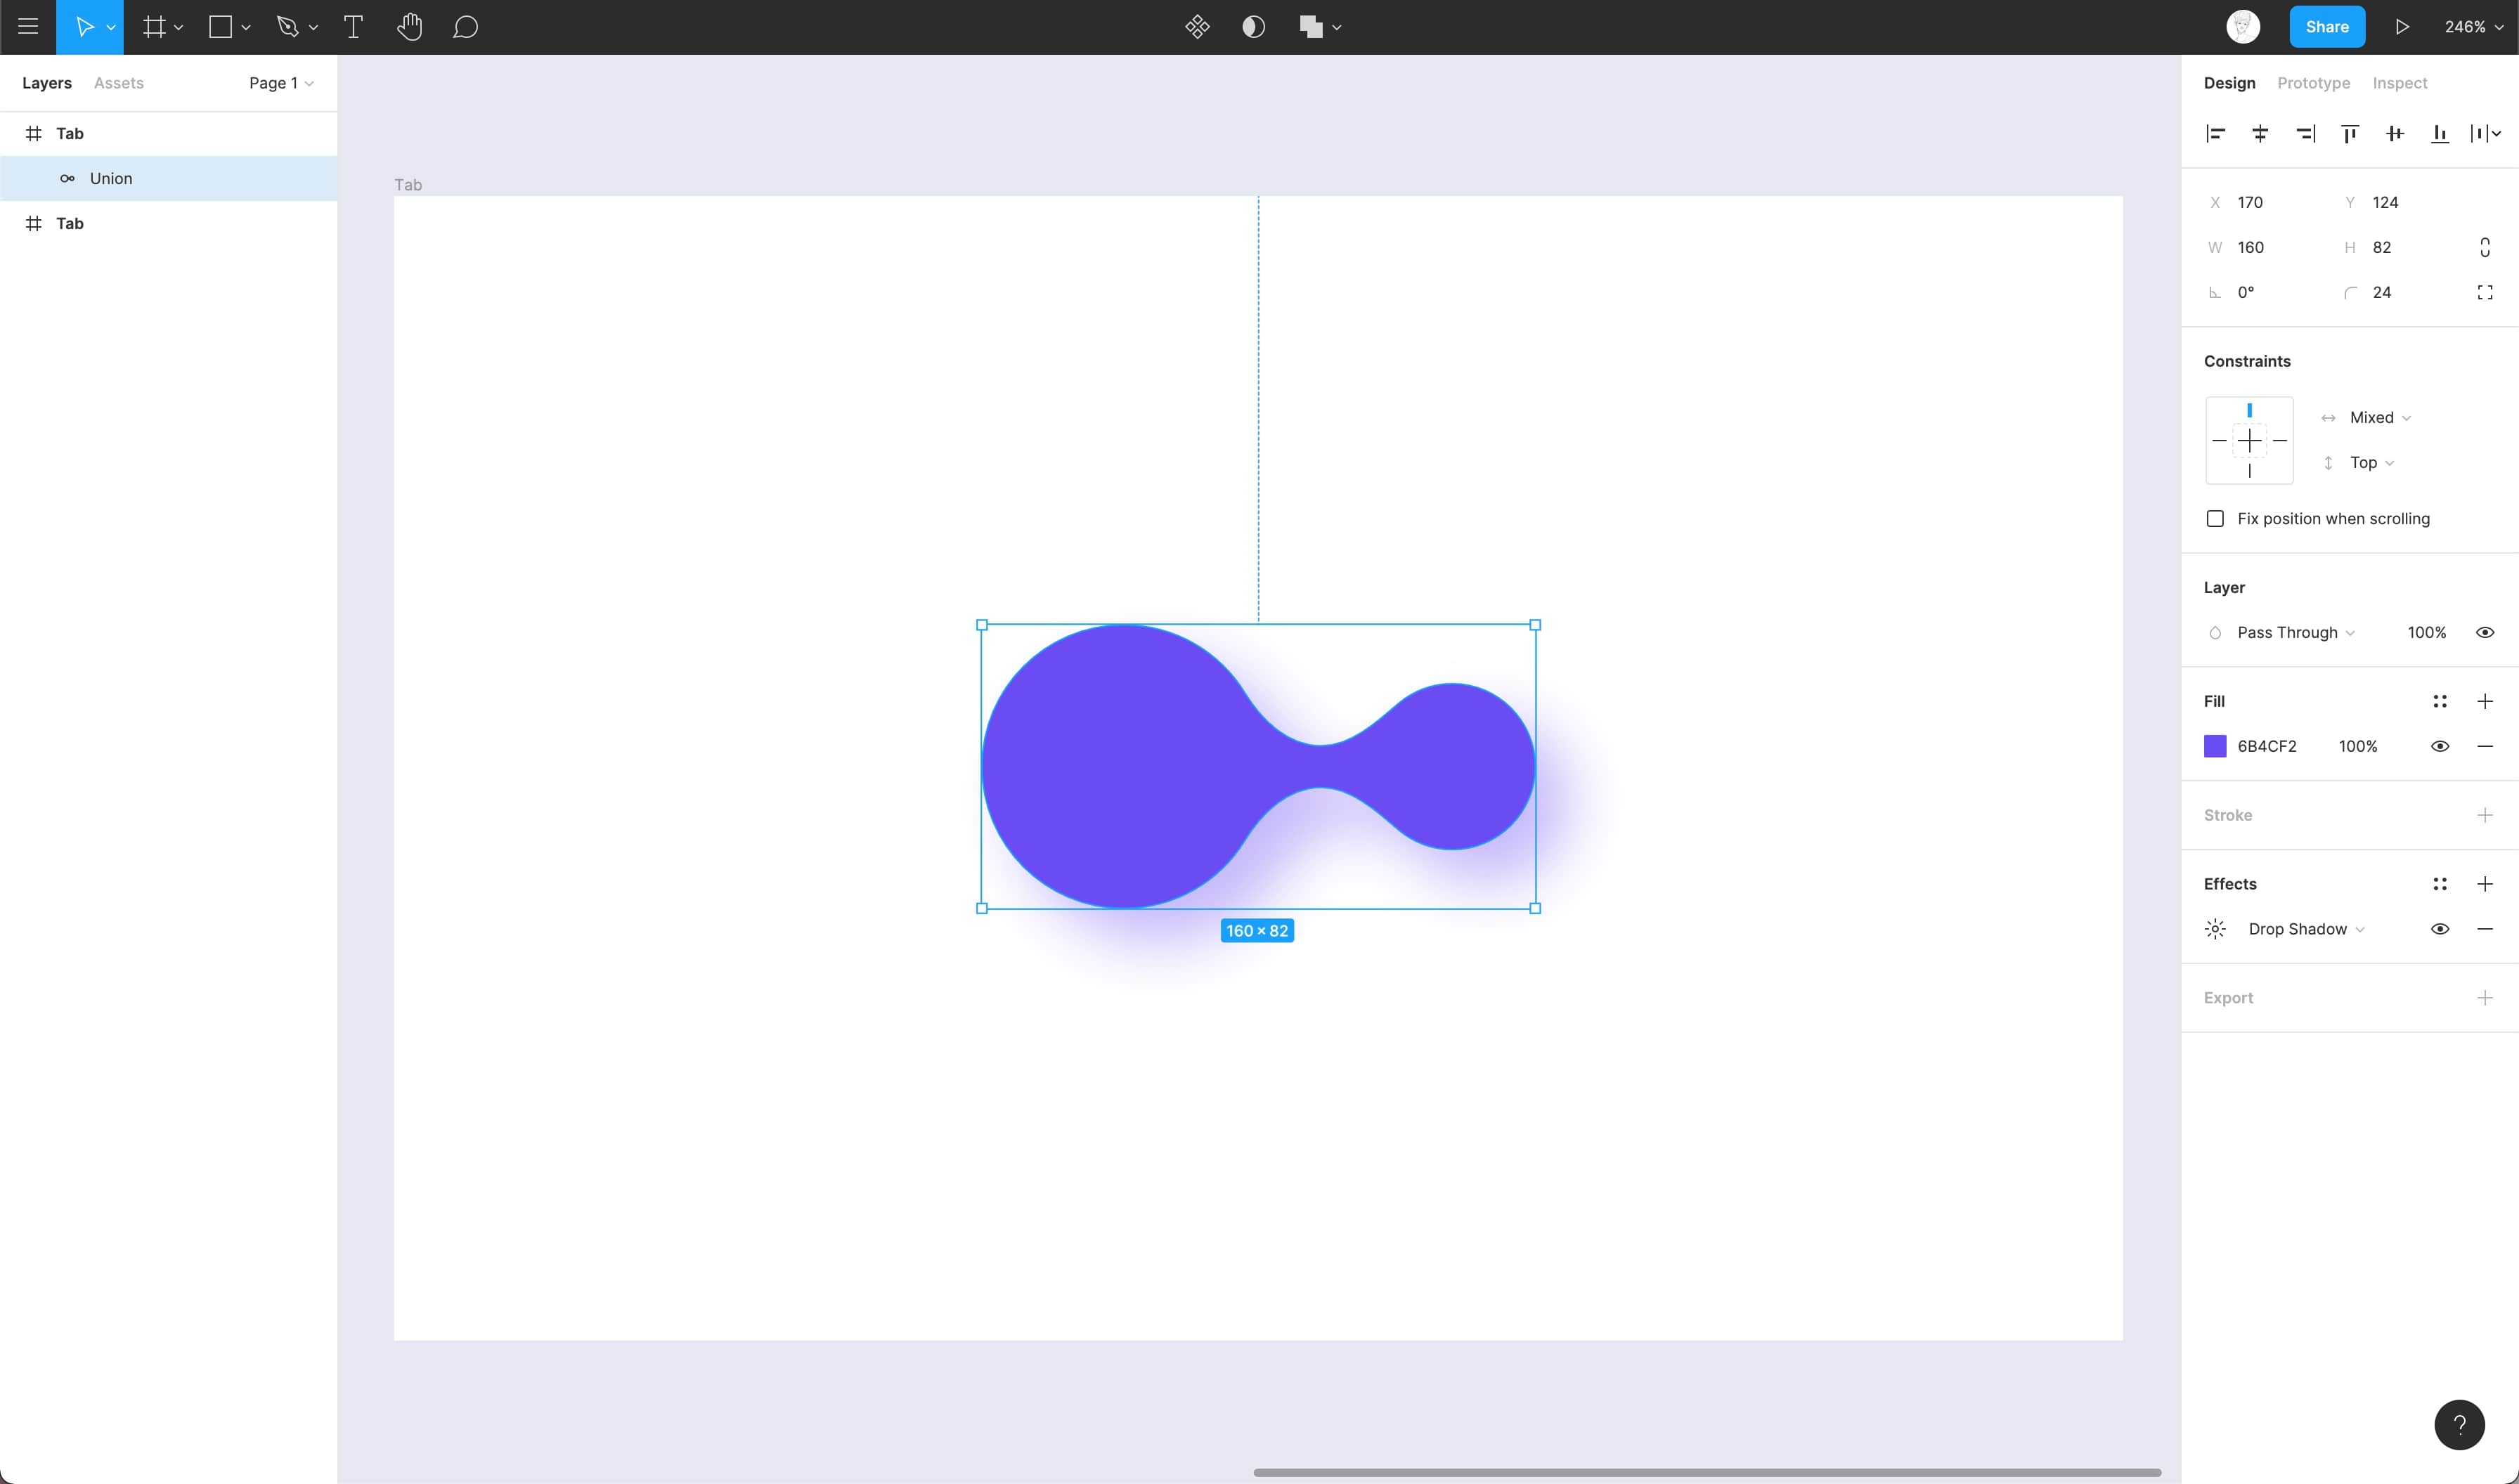Viewport: 2519px width, 1484px height.
Task: Select the Text tool
Action: [x=353, y=27]
